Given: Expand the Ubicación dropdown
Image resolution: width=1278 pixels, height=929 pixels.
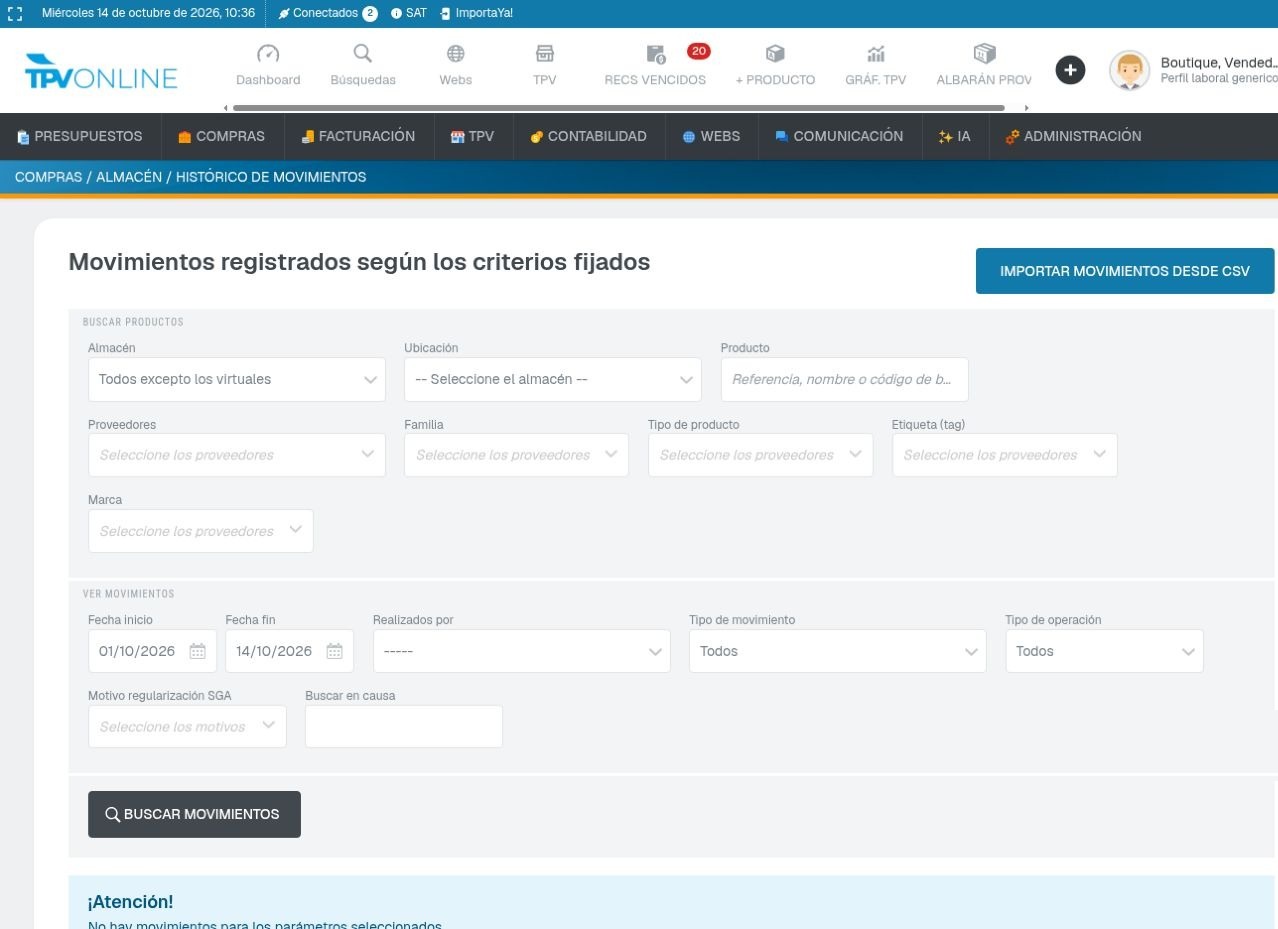Looking at the screenshot, I should pos(553,380).
